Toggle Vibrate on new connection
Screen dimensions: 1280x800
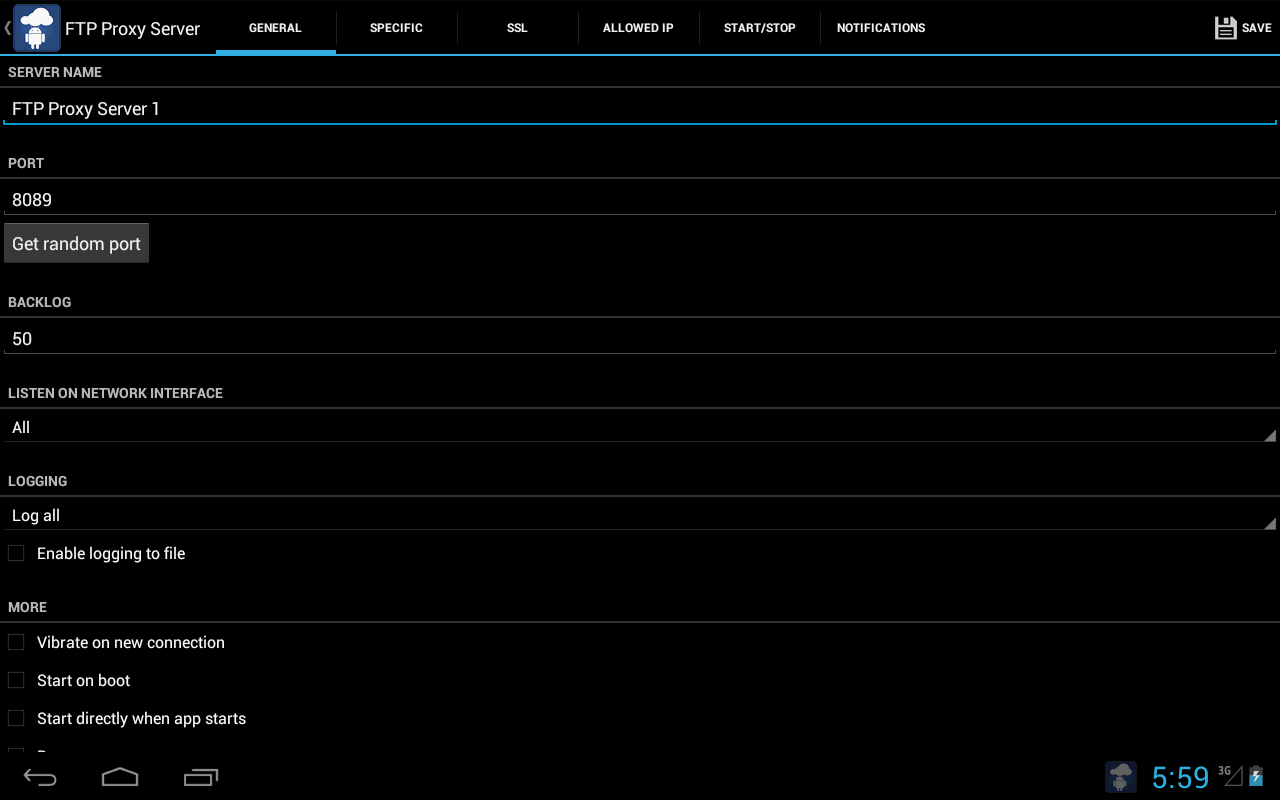pyautogui.click(x=16, y=642)
